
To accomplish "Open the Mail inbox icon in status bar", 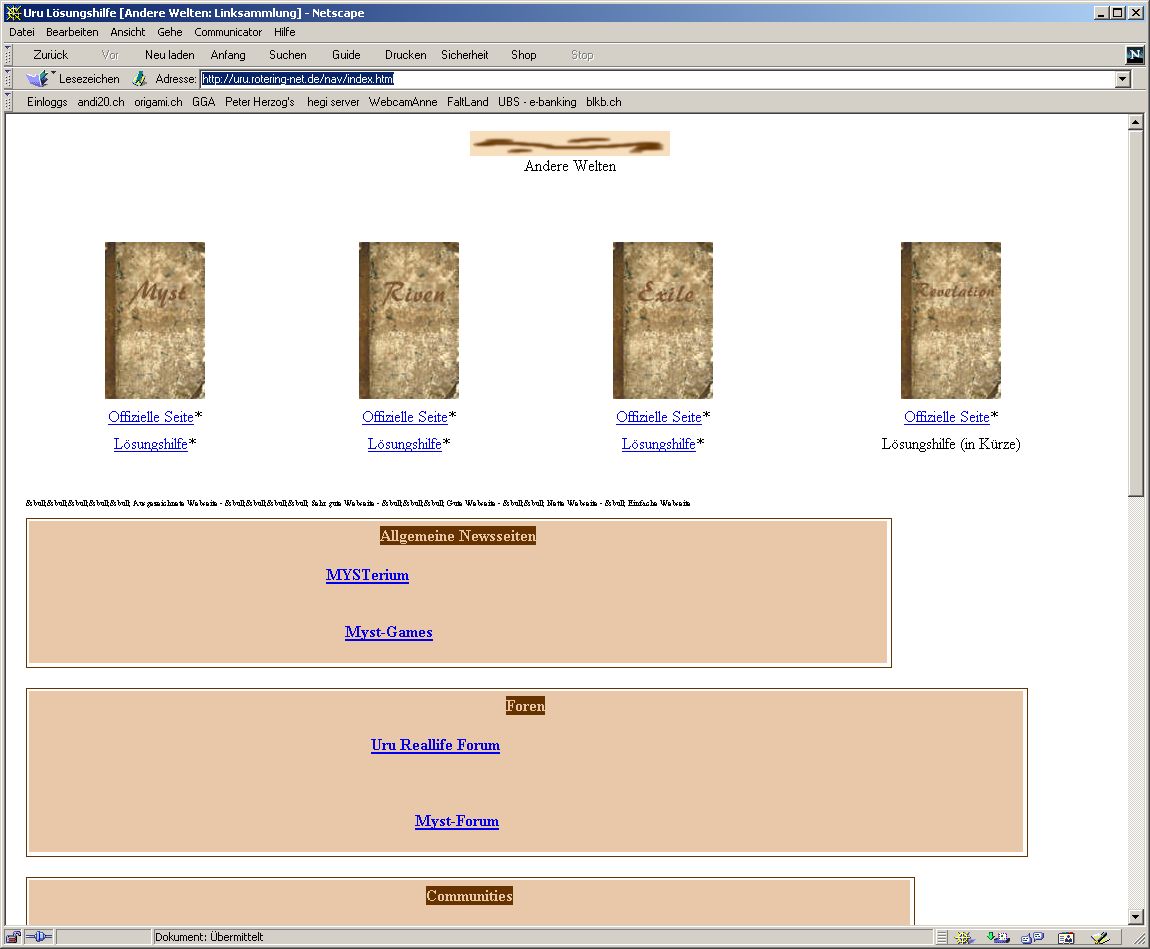I will pyautogui.click(x=996, y=937).
